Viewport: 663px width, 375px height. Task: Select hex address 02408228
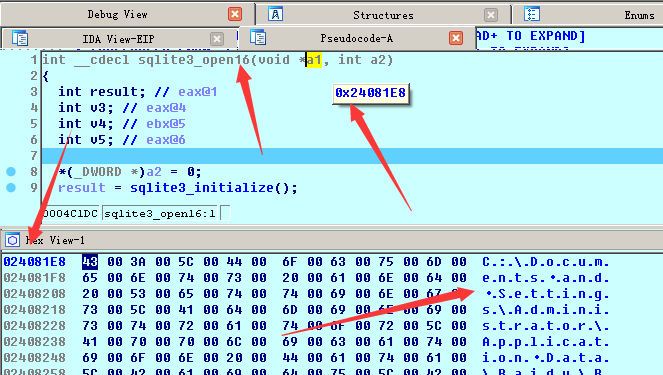[x=35, y=326]
